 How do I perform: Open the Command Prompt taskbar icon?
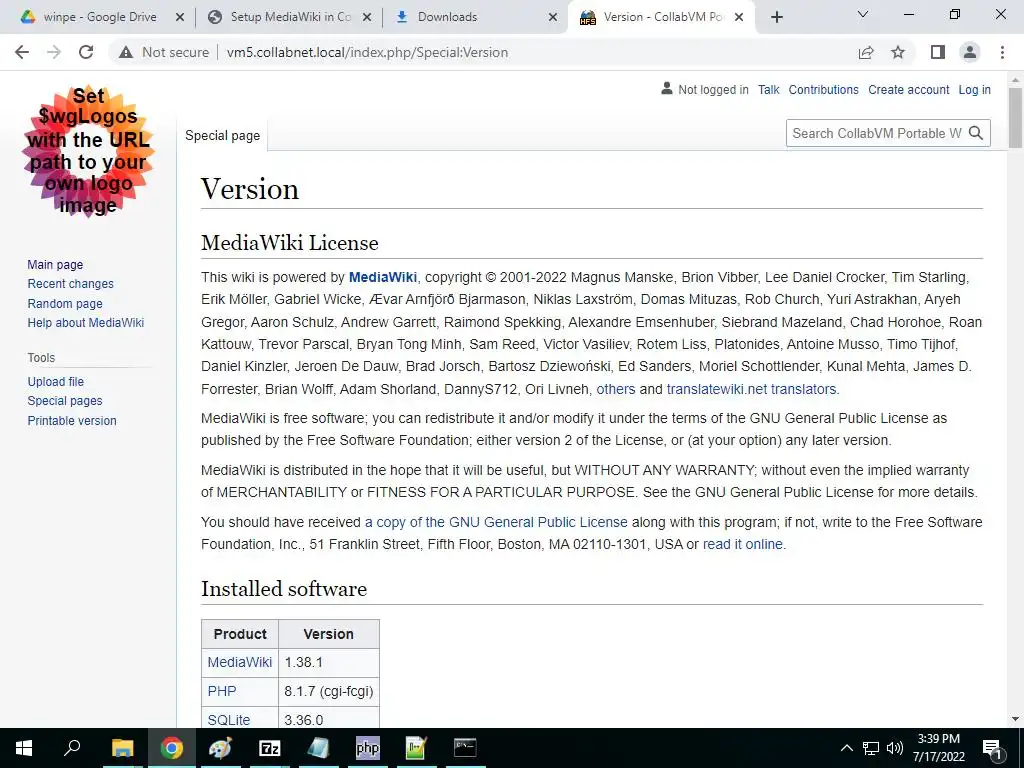(x=465, y=748)
